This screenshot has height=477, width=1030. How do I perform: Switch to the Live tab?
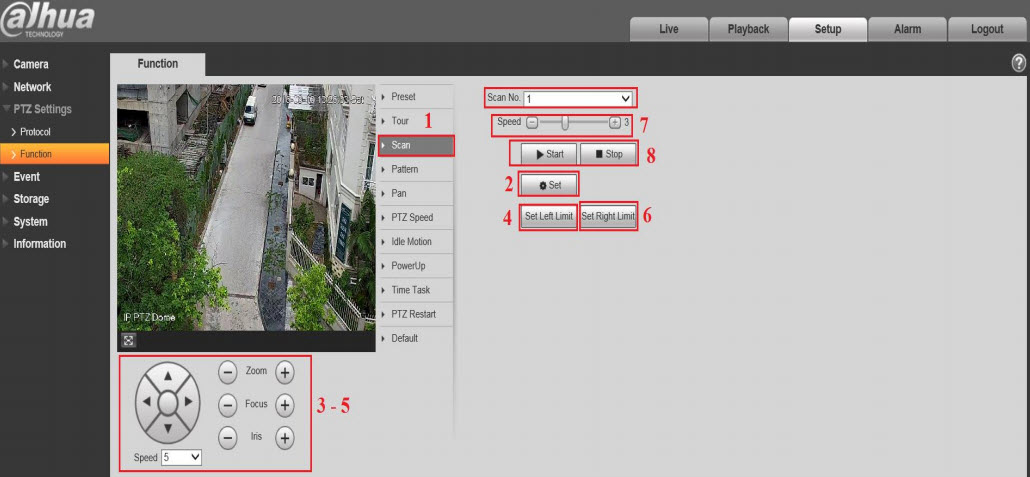668,29
